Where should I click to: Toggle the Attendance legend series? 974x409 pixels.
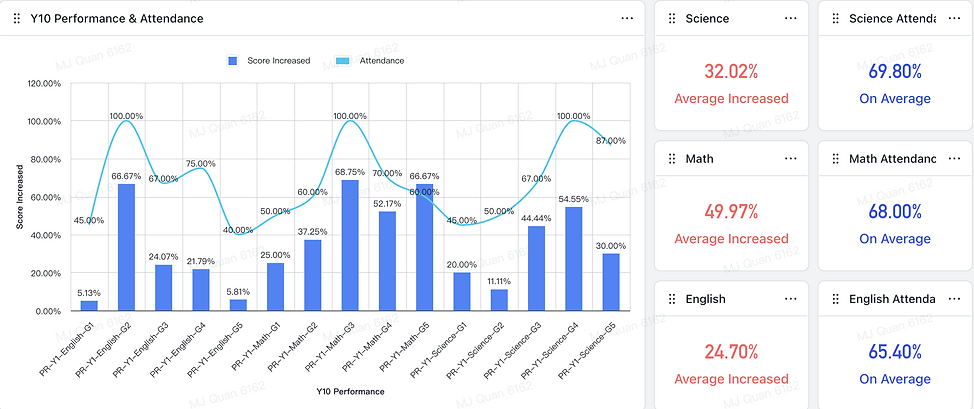(x=370, y=61)
